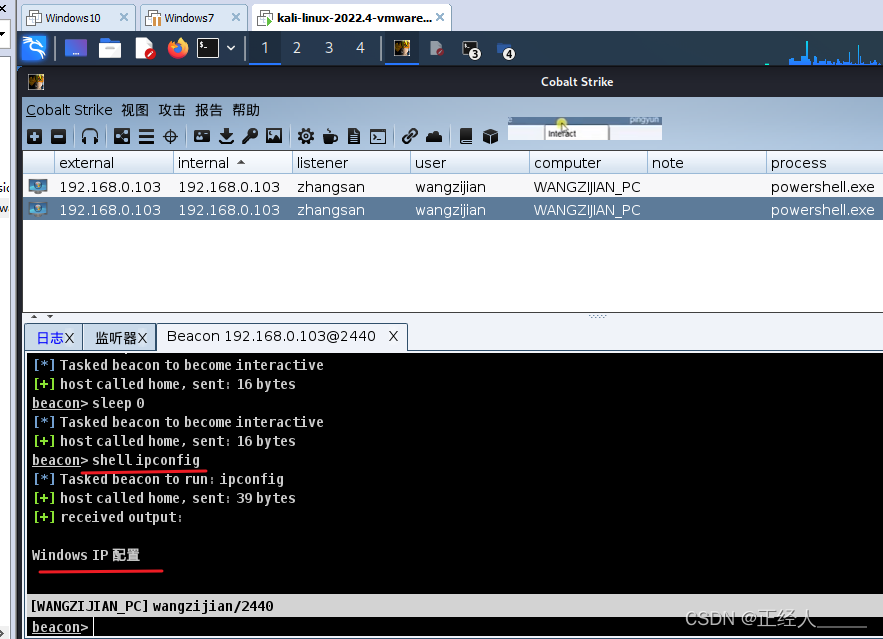The width and height of the screenshot is (883, 639).
Task: Sort sessions by computer column header
Action: 588,163
